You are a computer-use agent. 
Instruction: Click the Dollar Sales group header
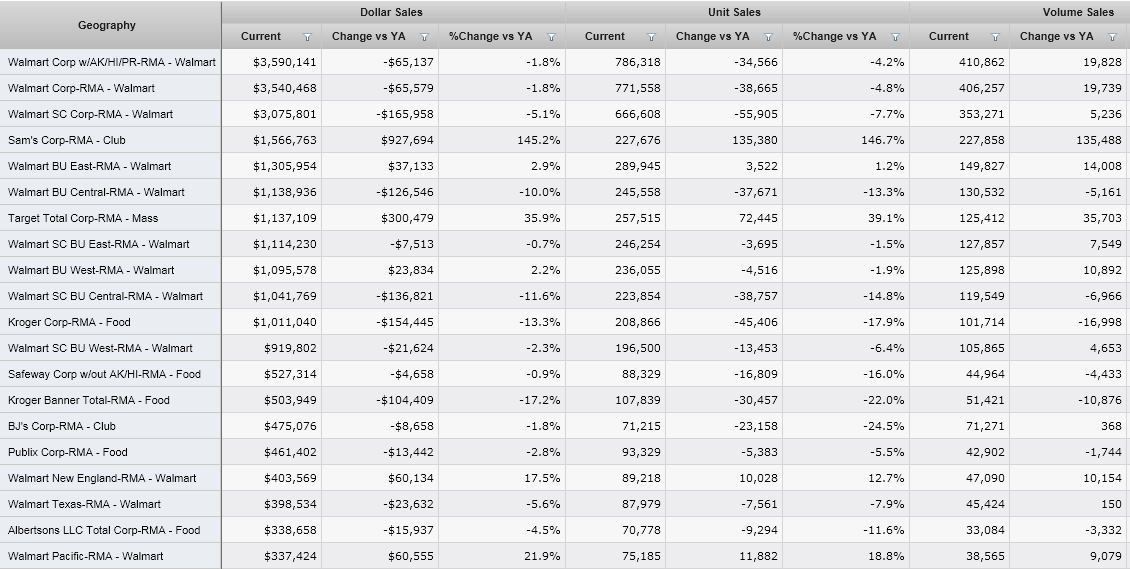coord(391,12)
